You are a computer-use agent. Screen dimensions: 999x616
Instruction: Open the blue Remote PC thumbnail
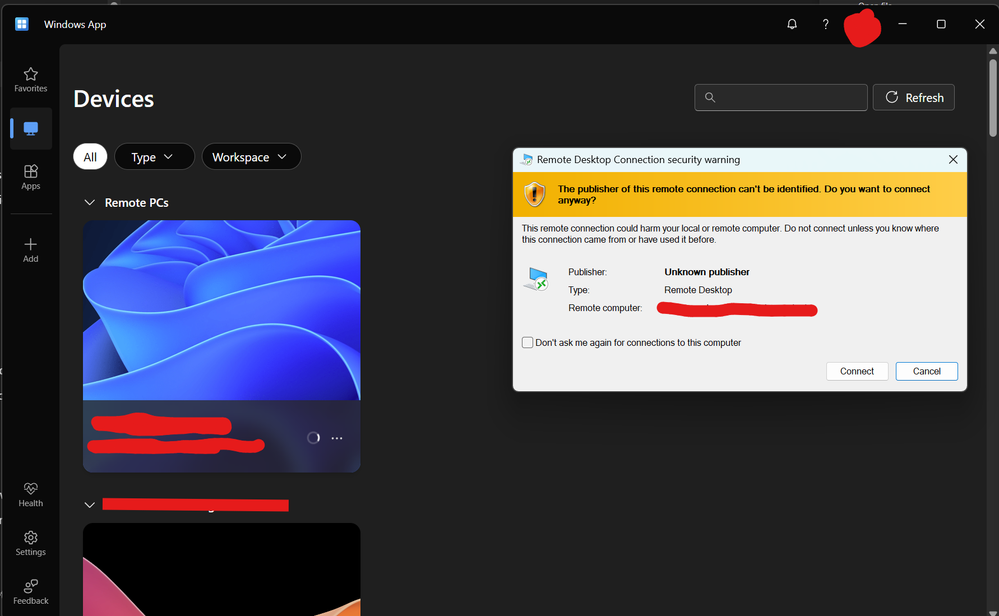(222, 310)
